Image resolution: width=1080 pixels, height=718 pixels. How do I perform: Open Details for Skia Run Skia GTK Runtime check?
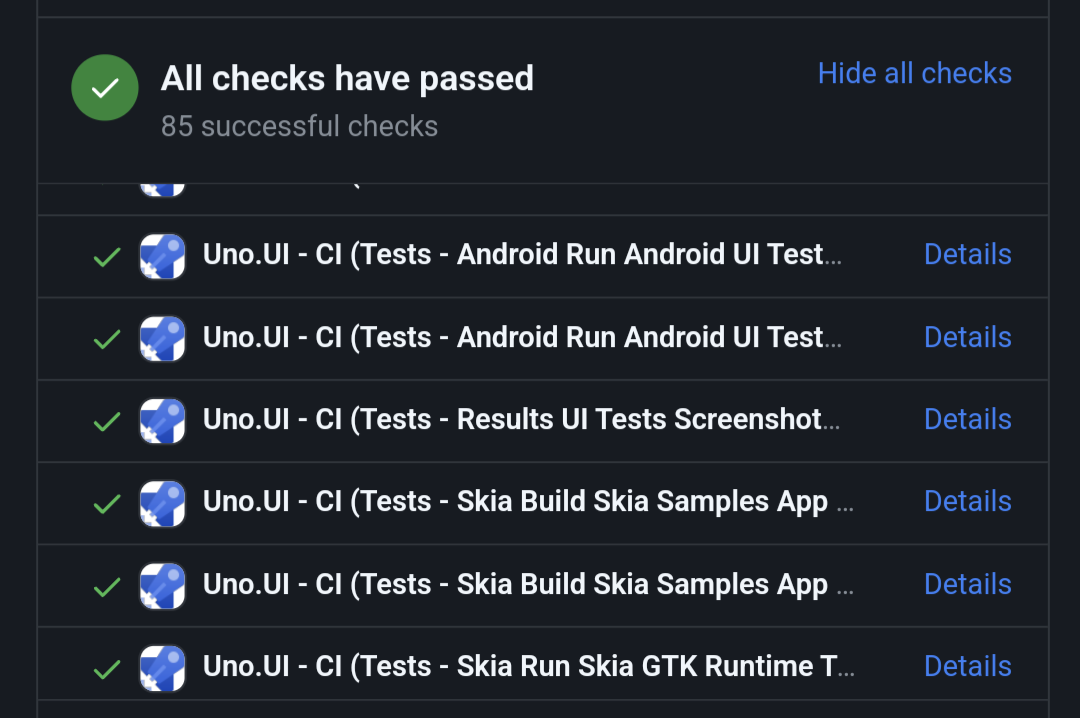(967, 666)
